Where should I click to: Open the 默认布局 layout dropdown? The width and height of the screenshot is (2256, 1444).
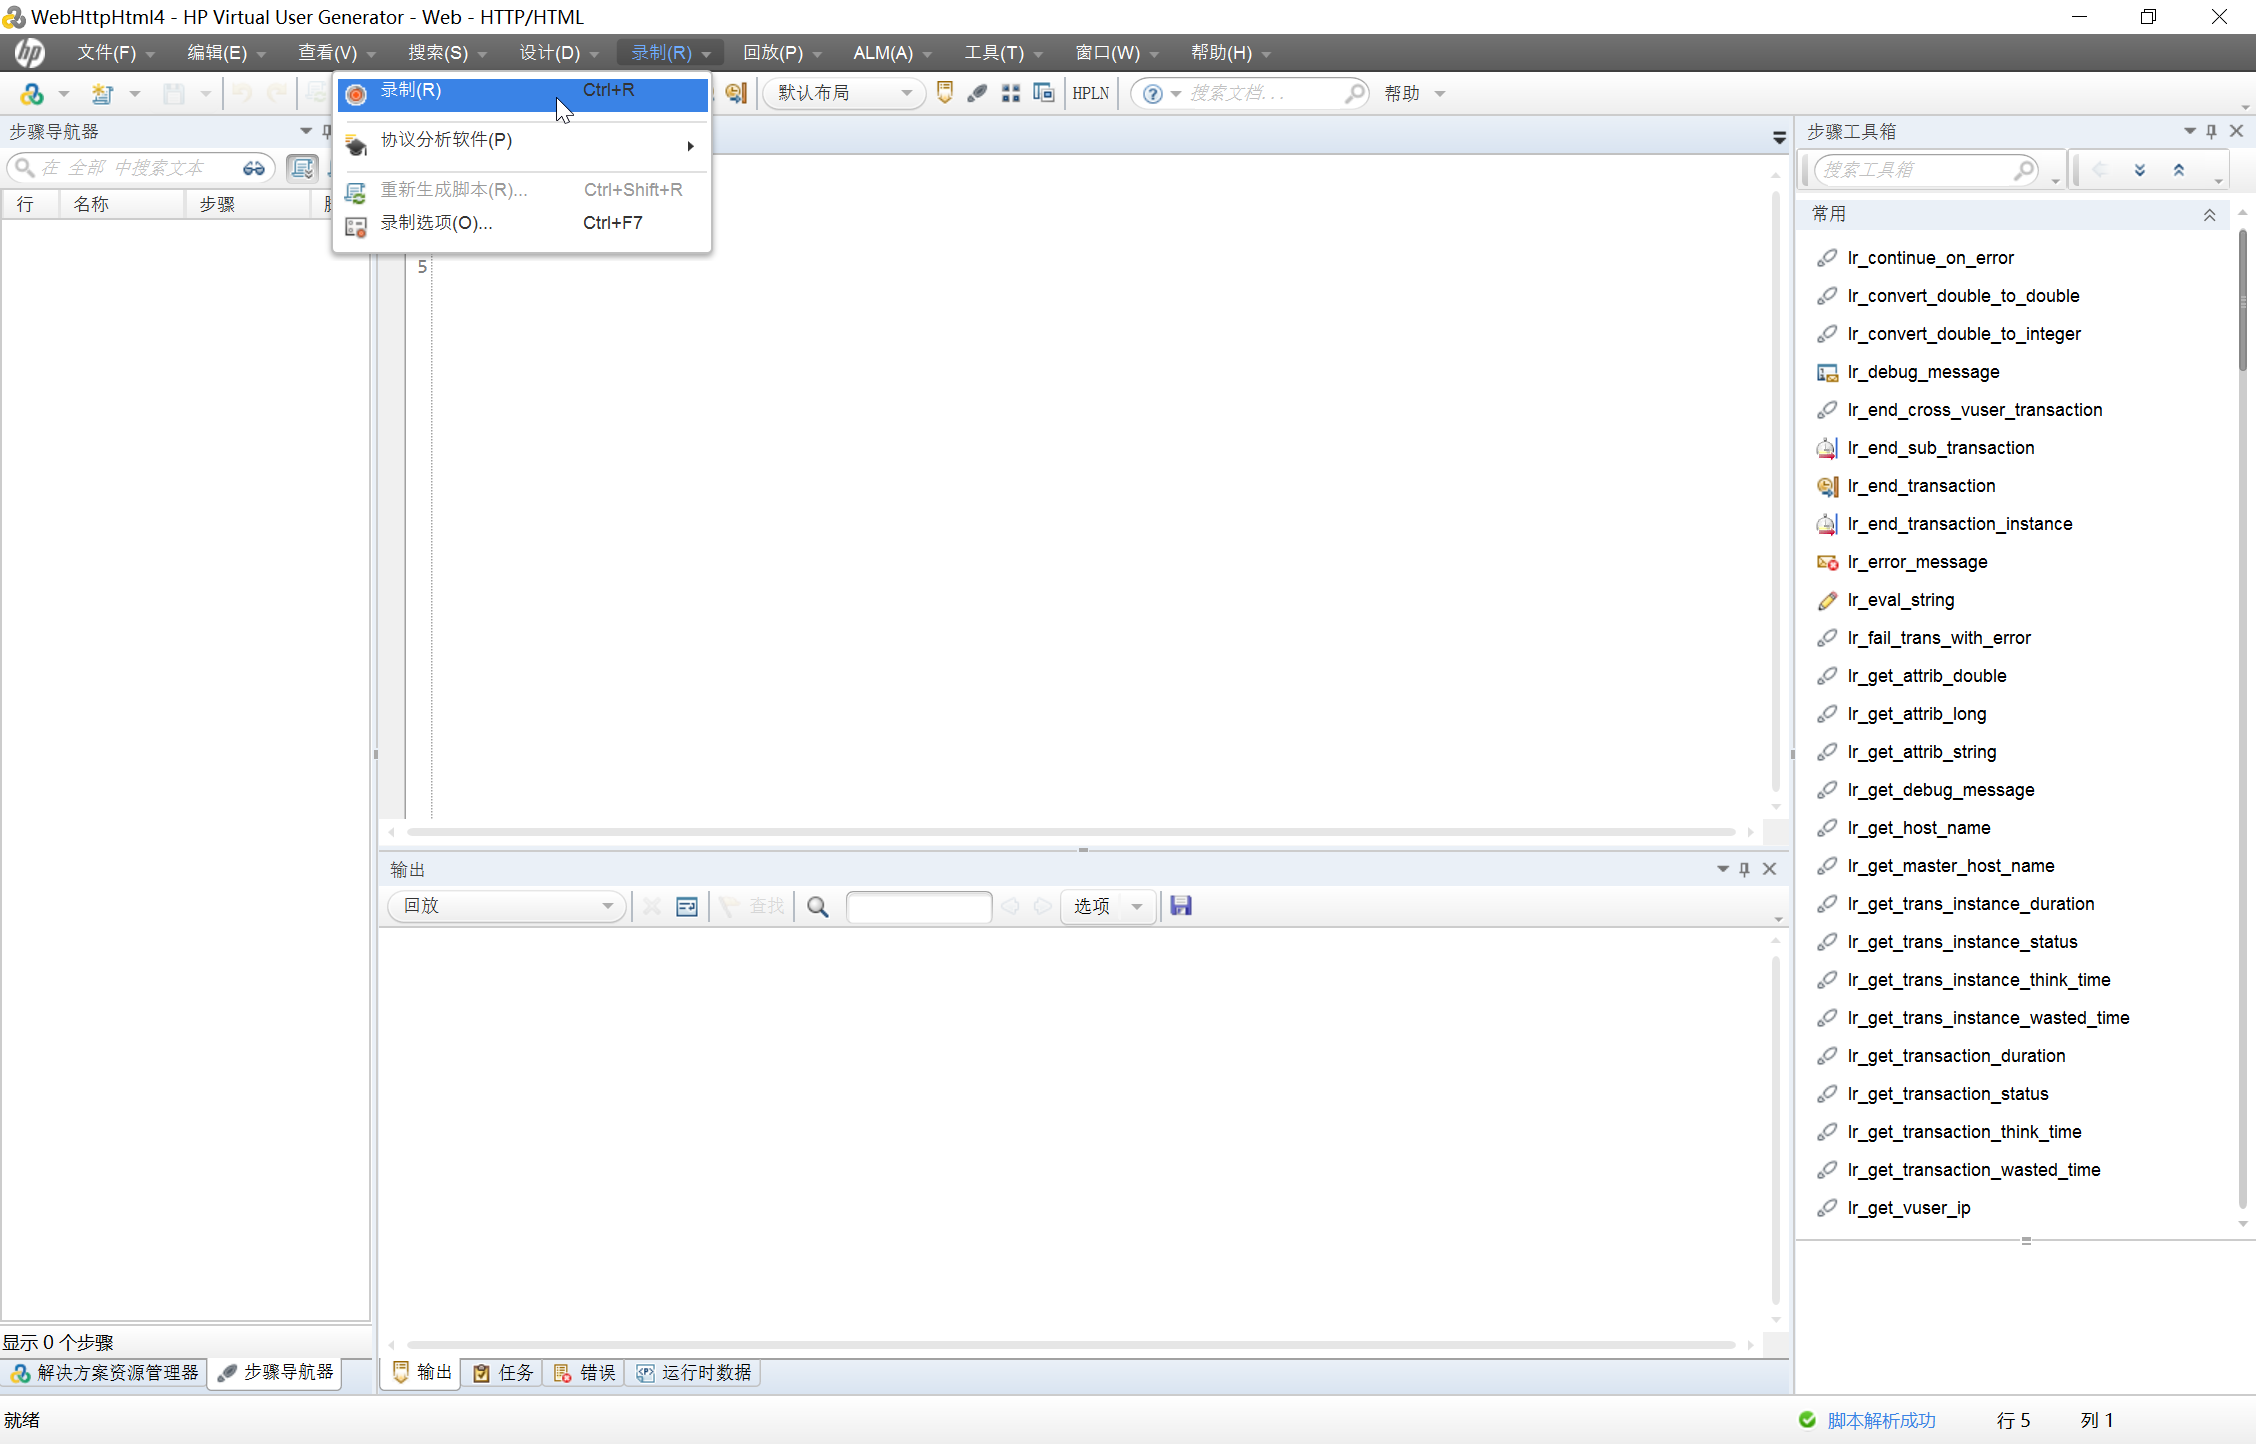843,92
